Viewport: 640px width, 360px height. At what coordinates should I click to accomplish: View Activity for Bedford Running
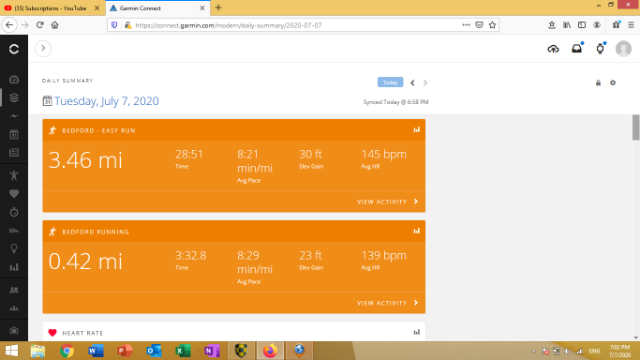[387, 303]
